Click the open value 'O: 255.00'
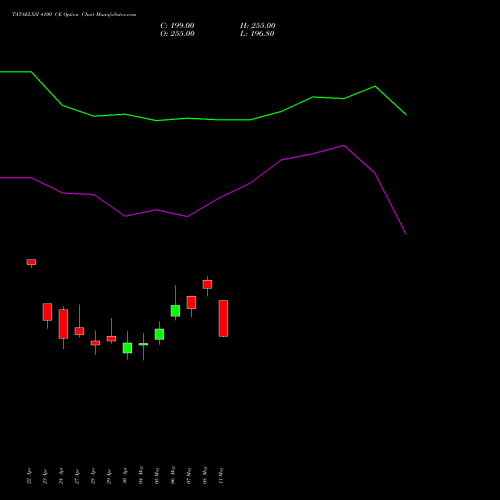This screenshot has width=500, height=500. click(177, 34)
